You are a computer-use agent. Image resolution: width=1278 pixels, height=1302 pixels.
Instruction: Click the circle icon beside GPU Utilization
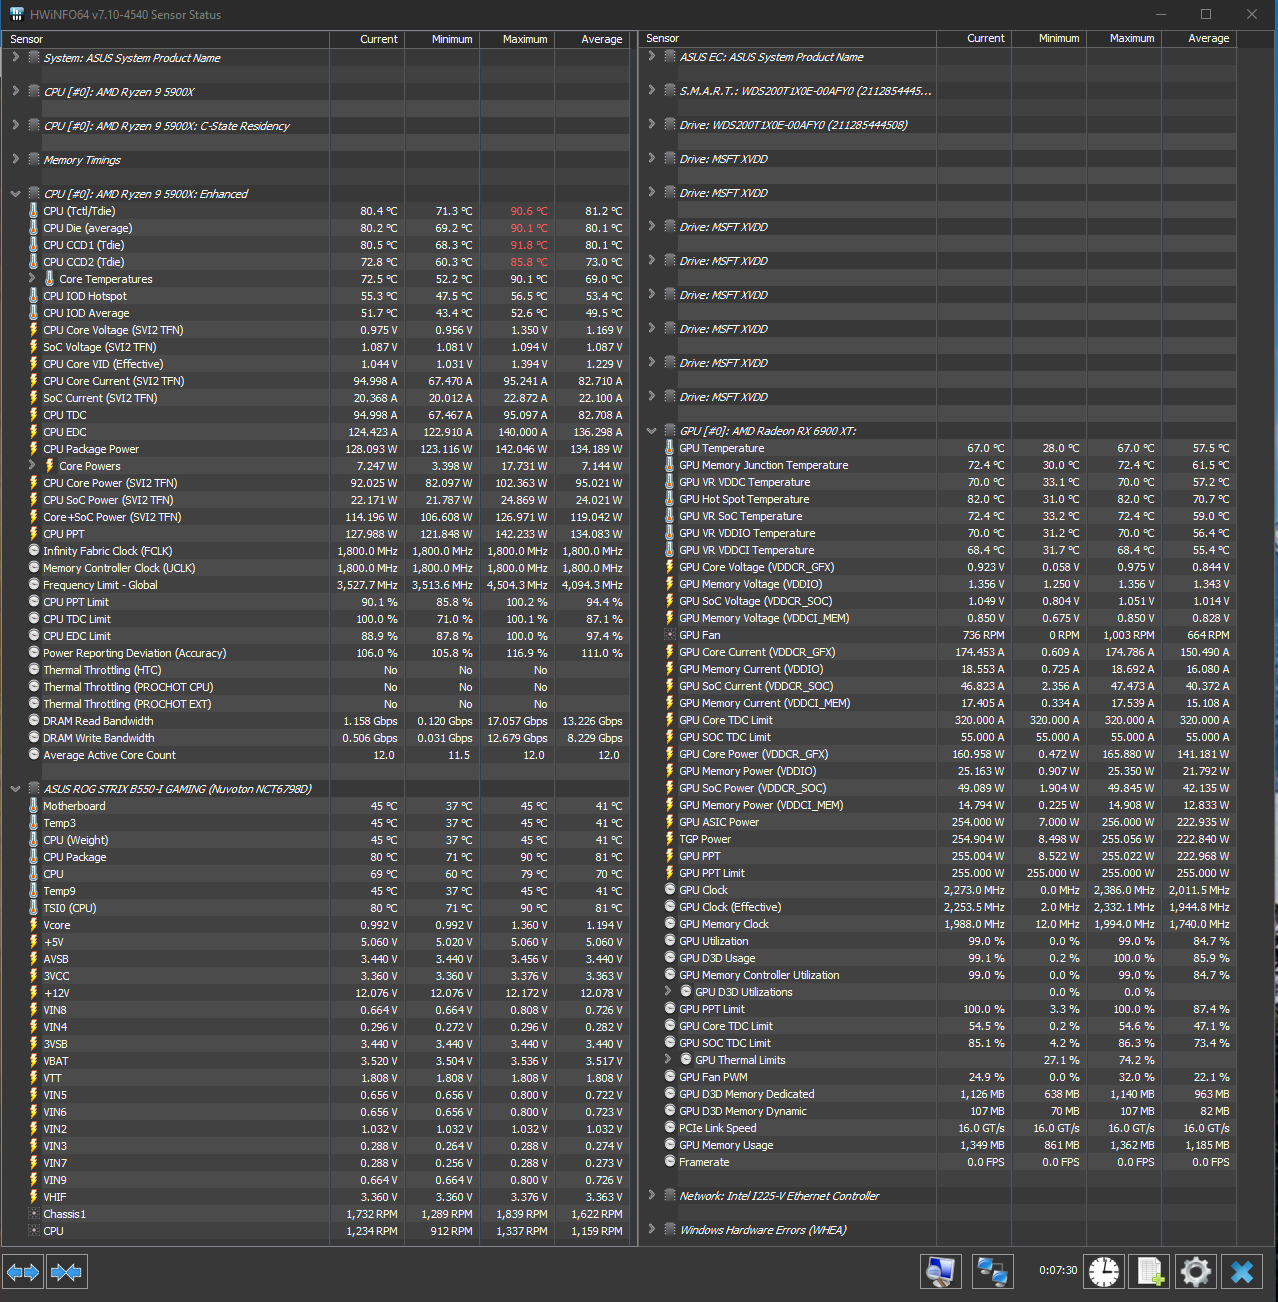click(x=670, y=941)
